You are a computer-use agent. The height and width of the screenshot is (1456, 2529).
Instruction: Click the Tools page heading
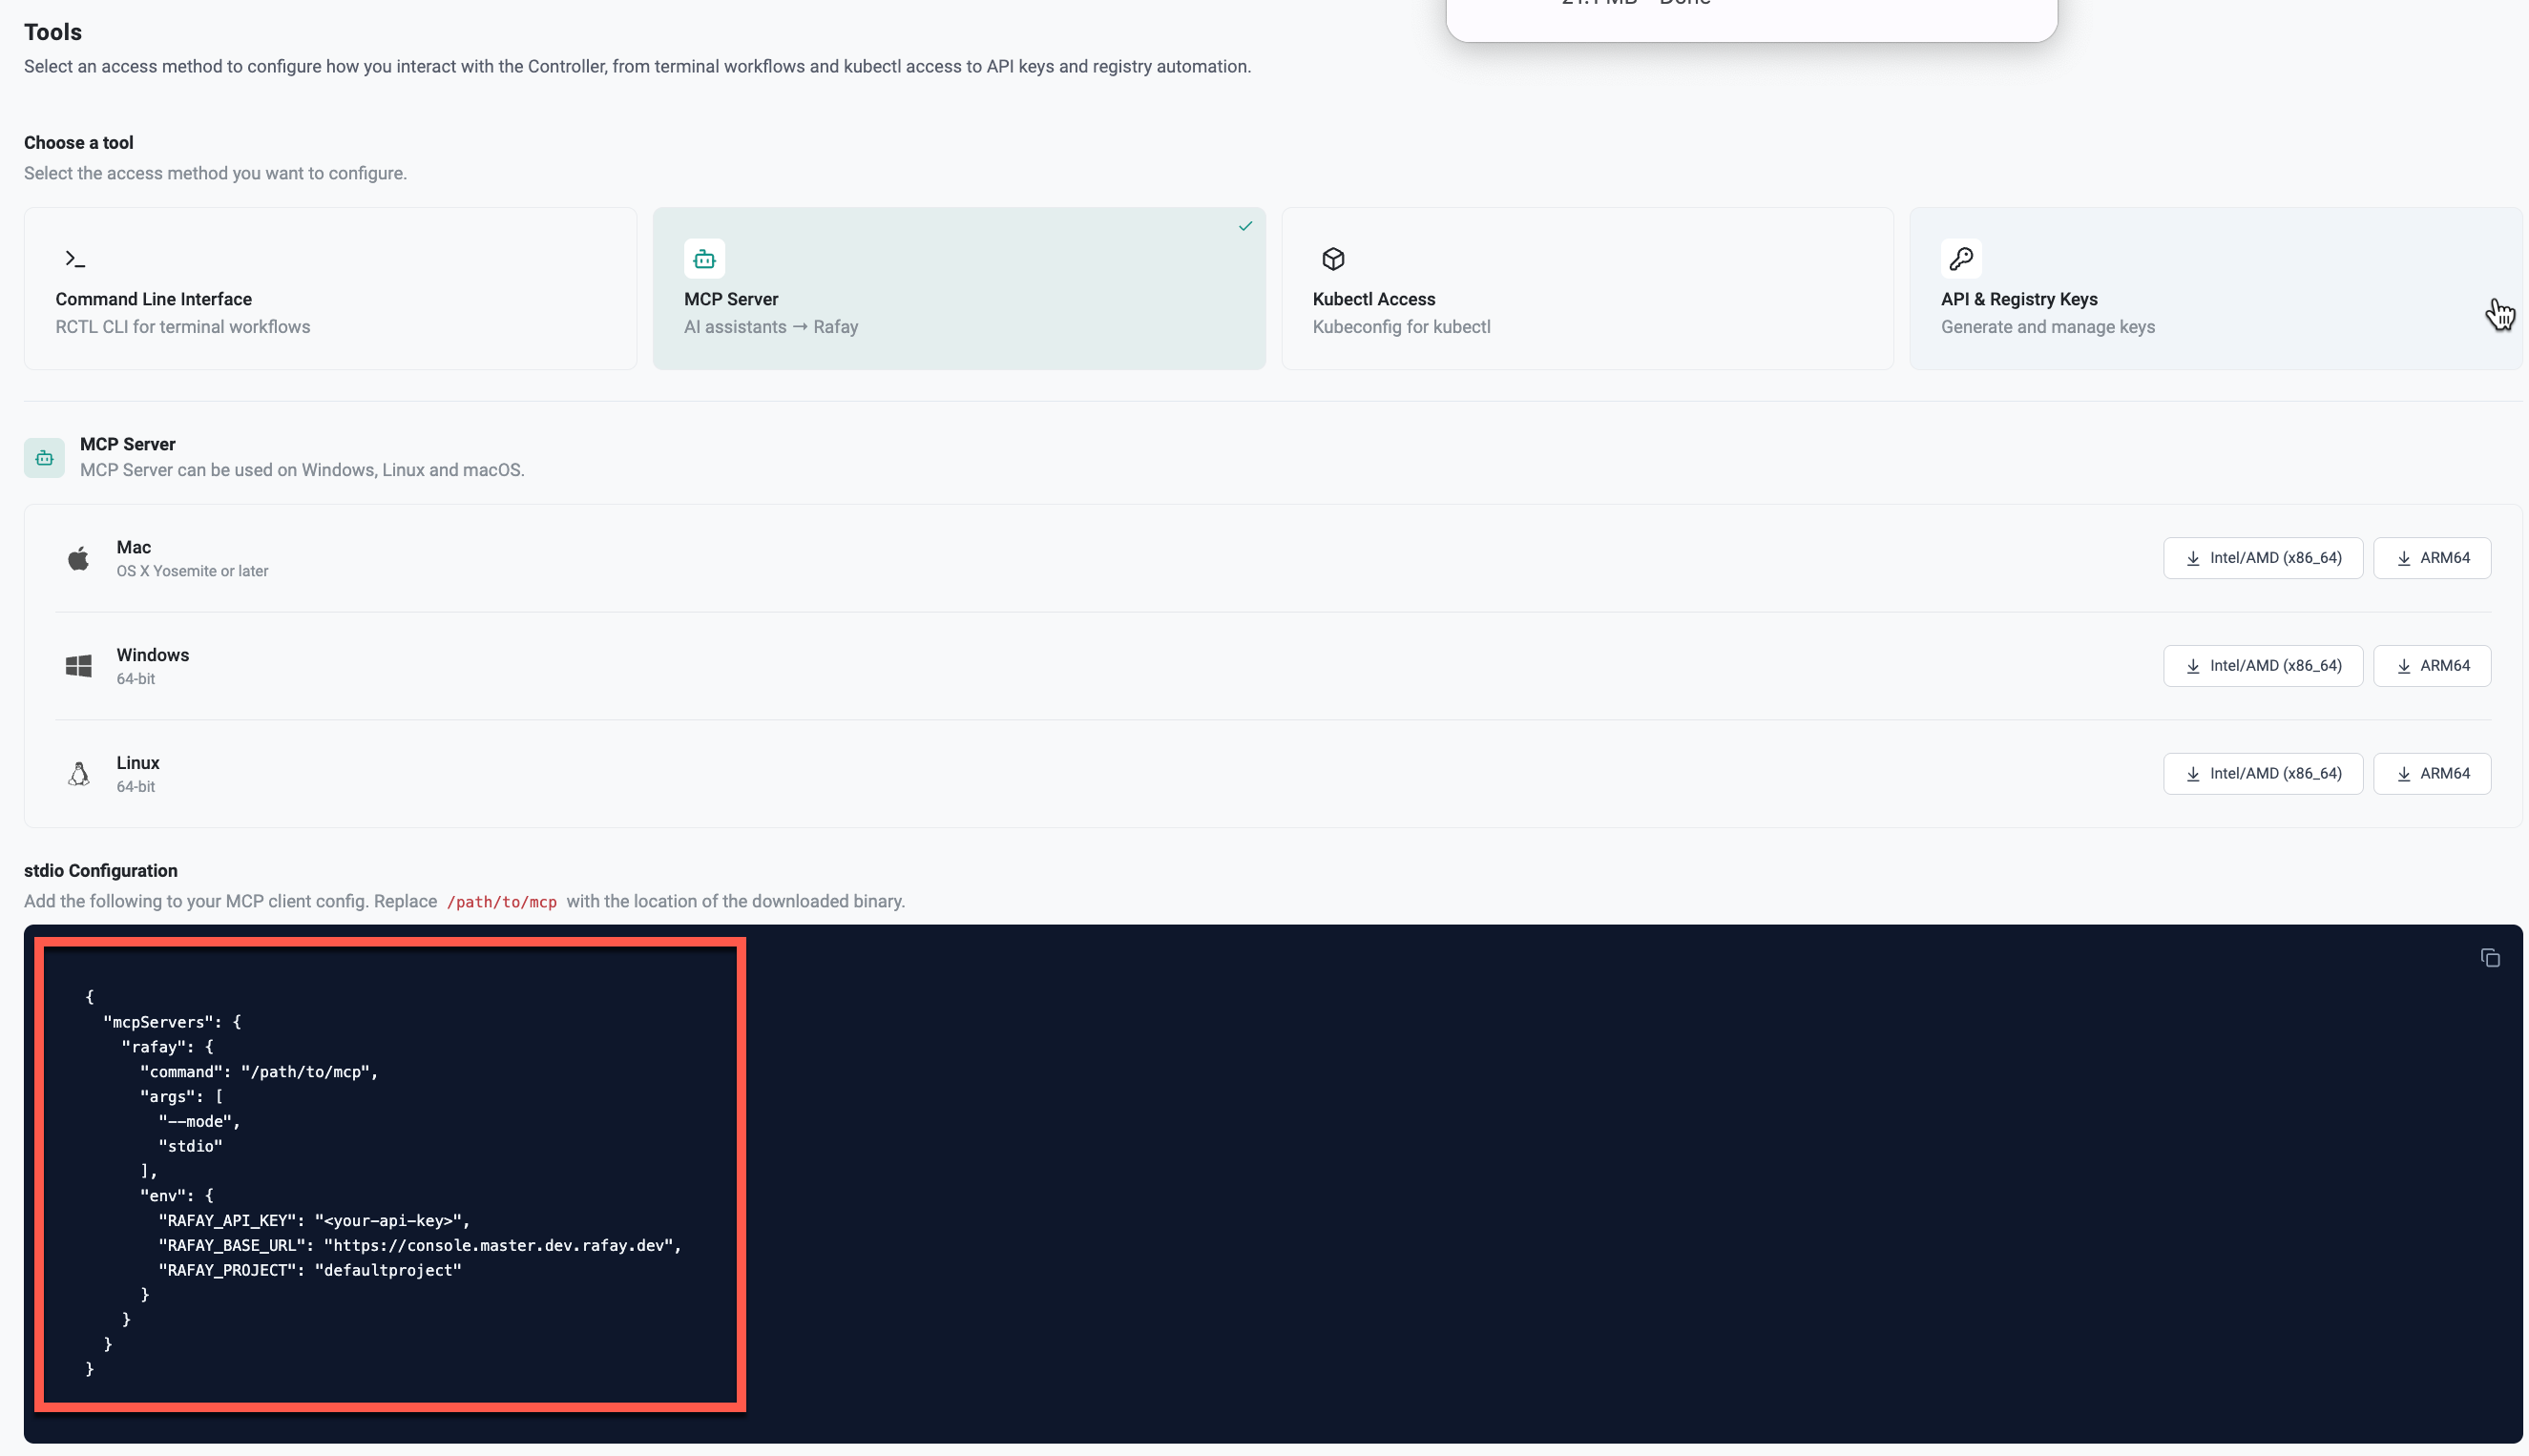point(53,32)
